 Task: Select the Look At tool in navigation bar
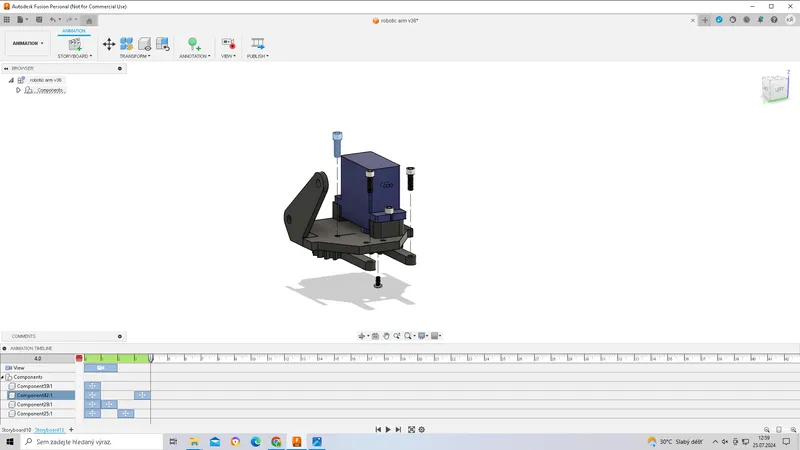(376, 336)
